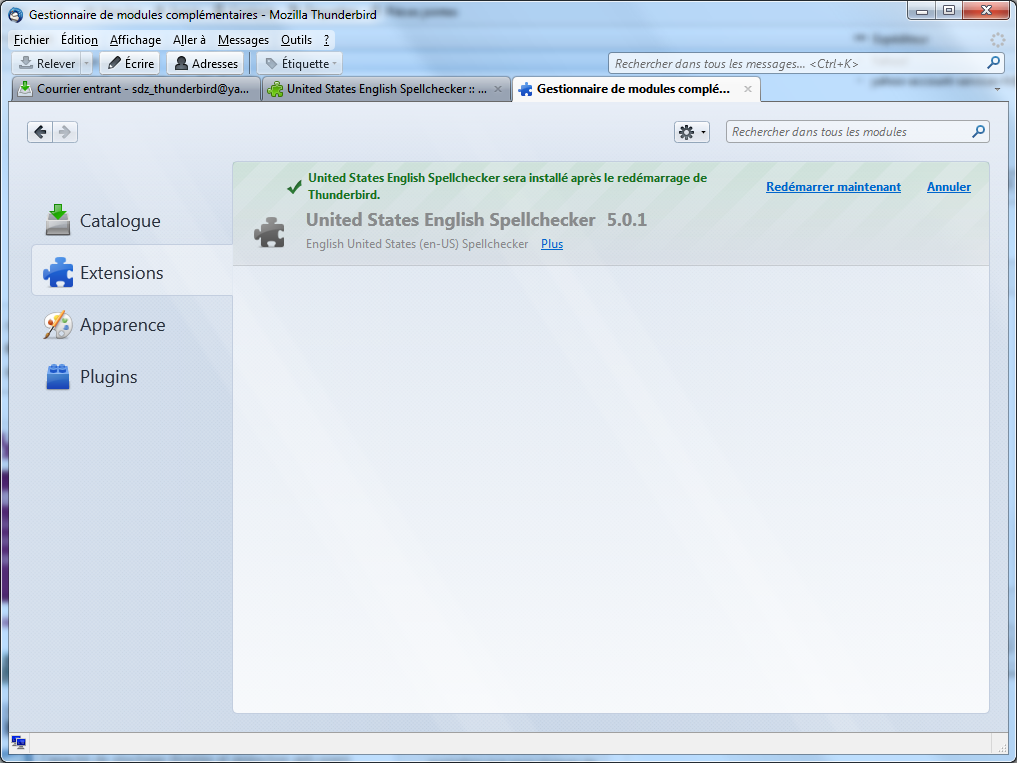
Task: Select the Extensions category
Action: click(132, 271)
